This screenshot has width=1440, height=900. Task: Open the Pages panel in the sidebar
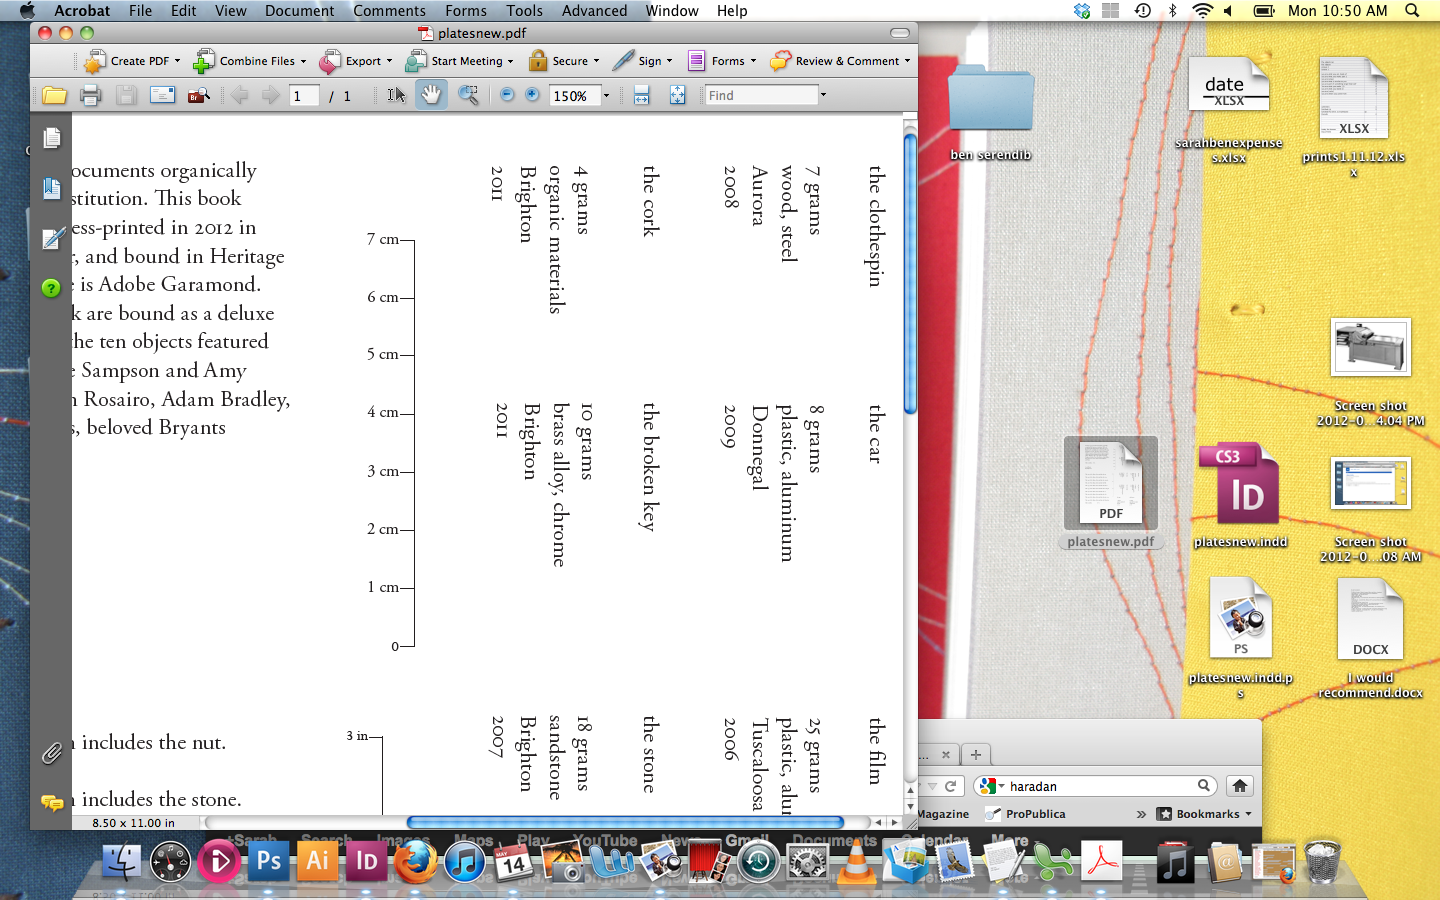[x=52, y=137]
